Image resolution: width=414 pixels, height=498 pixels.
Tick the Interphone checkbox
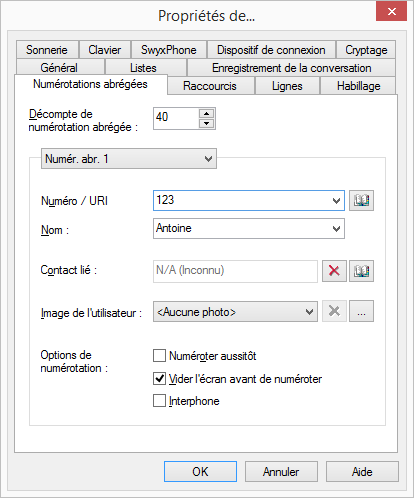[159, 401]
